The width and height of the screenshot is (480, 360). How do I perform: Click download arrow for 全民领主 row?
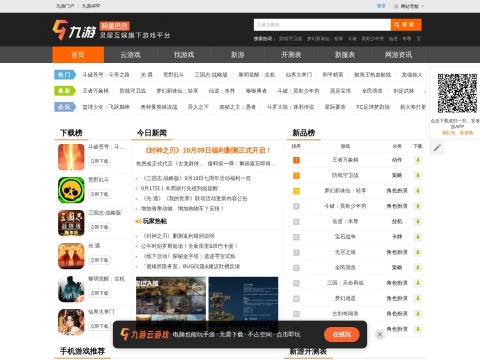pyautogui.click(x=418, y=267)
